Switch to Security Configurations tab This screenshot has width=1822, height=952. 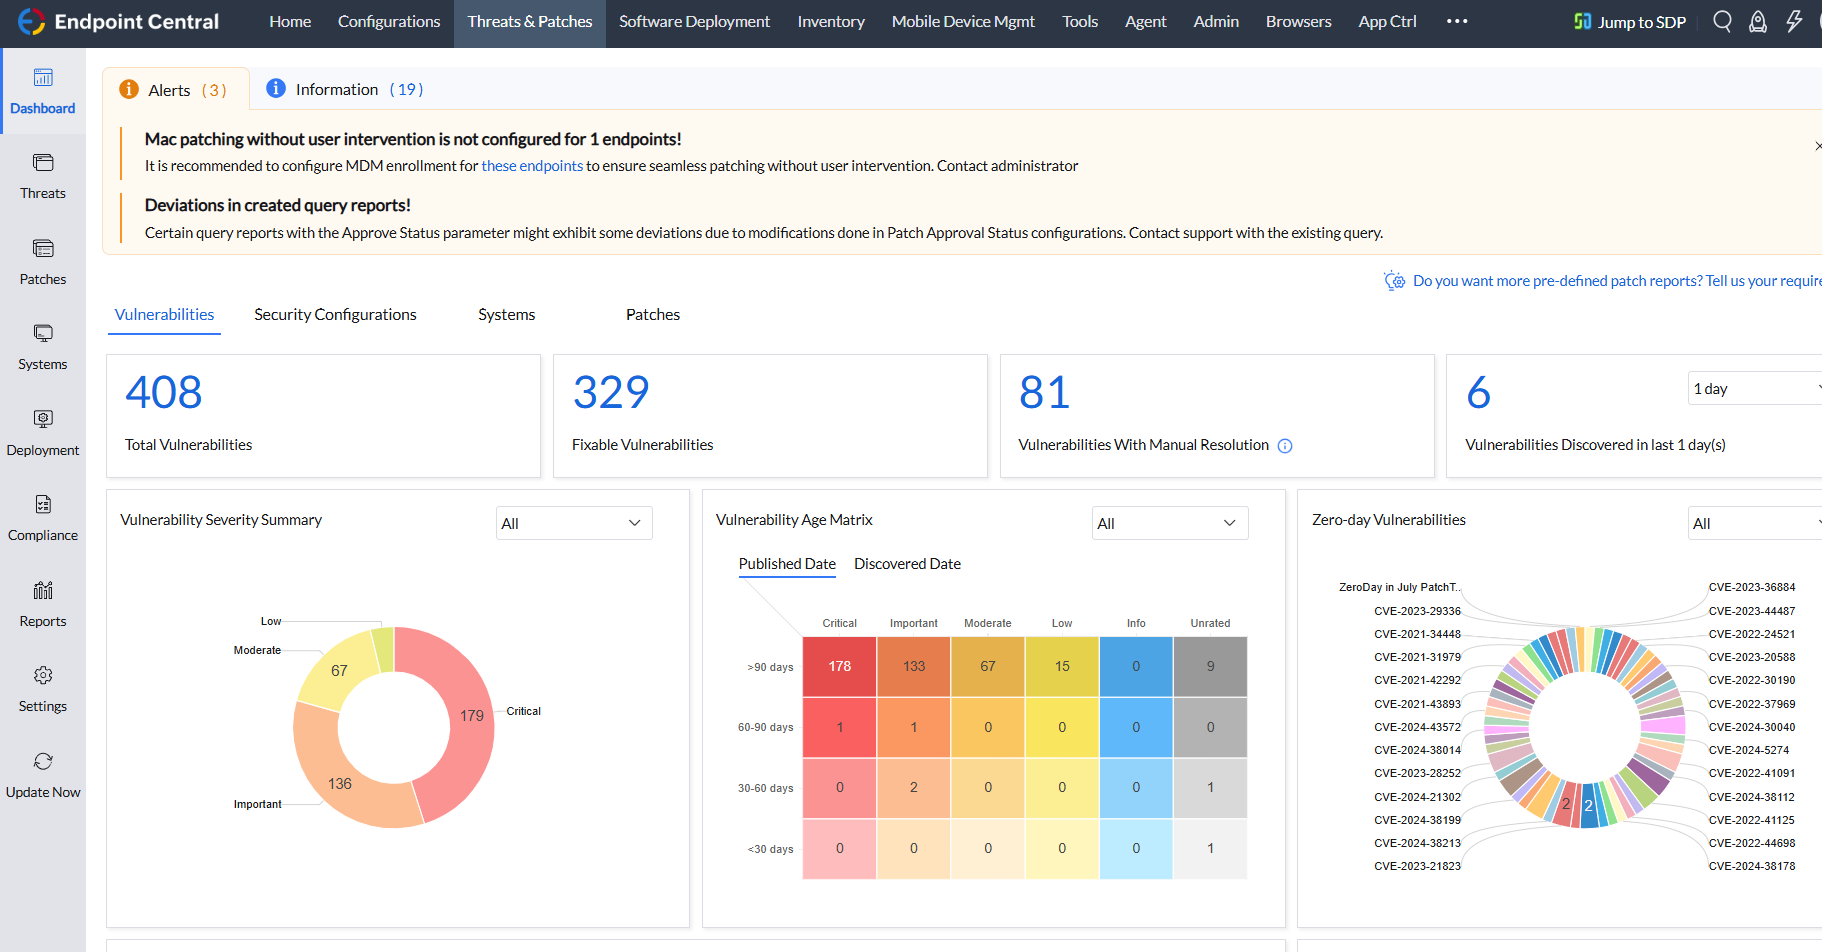335,314
